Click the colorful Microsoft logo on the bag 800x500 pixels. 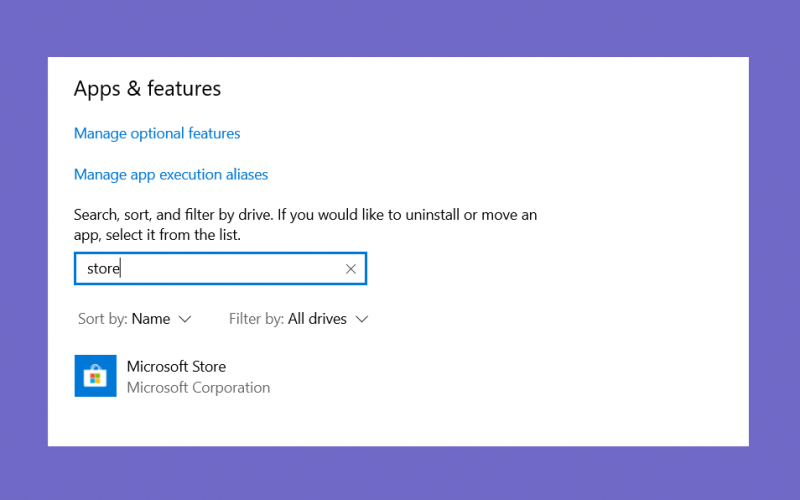(95, 378)
